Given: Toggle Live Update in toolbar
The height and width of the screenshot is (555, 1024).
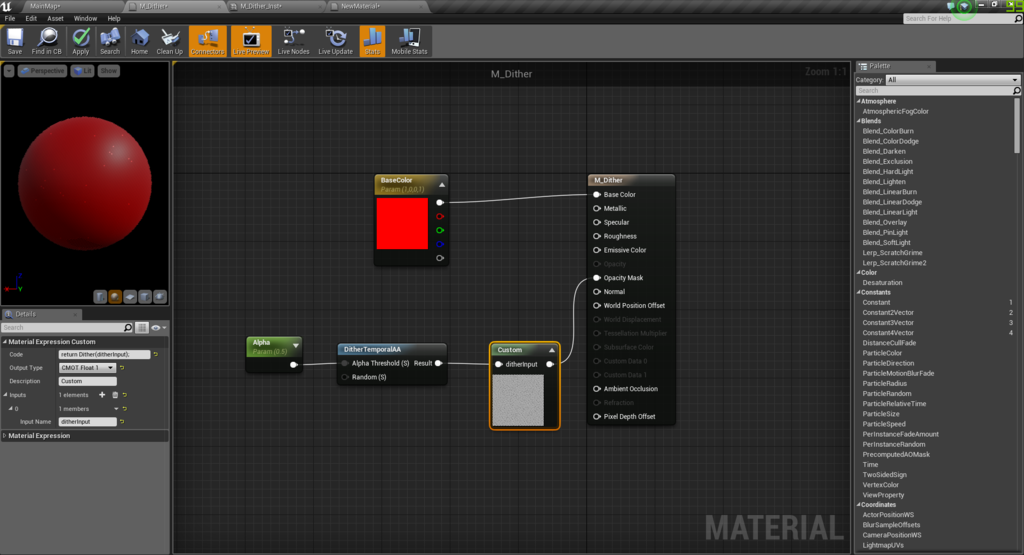Looking at the screenshot, I should tap(335, 41).
